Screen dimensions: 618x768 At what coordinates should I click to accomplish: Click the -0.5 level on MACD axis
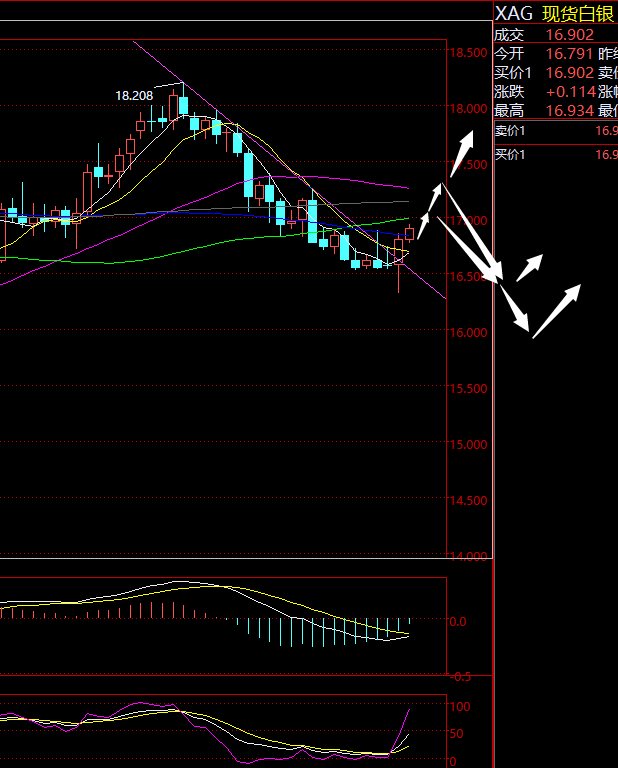(461, 677)
